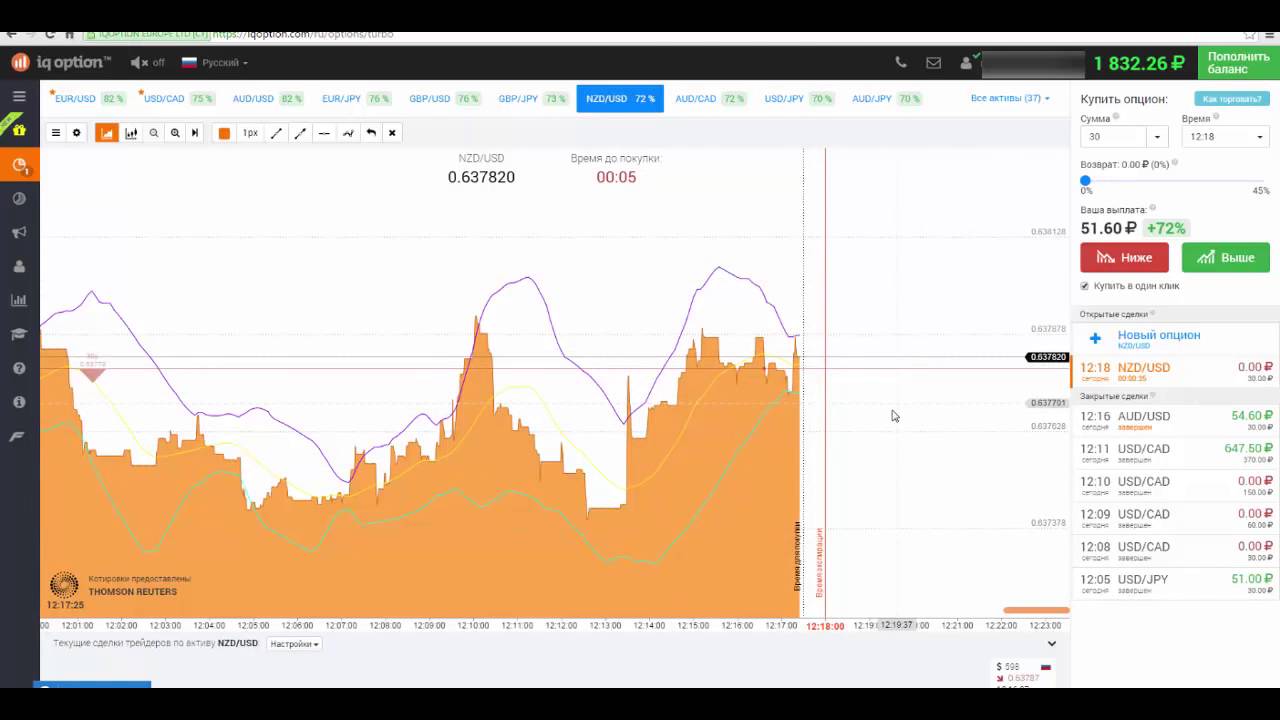Switch to the AUD/CAD asset tab
Image resolution: width=1280 pixels, height=720 pixels.
(x=709, y=99)
